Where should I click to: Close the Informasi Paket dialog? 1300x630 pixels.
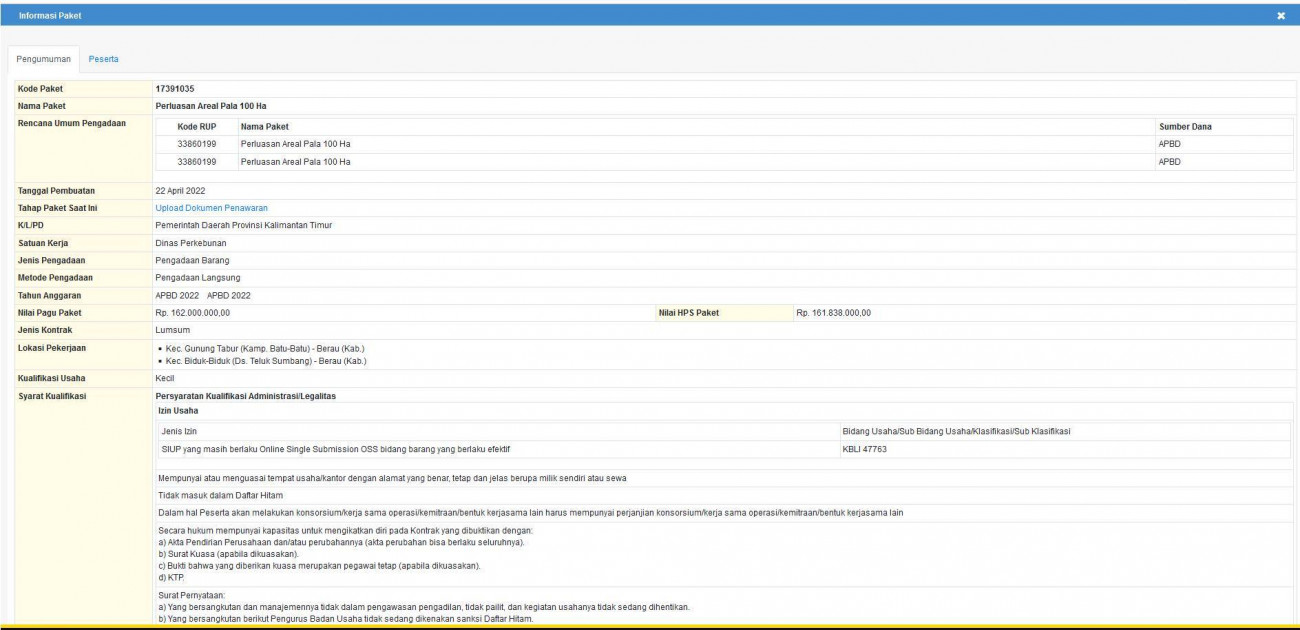pos(1281,16)
